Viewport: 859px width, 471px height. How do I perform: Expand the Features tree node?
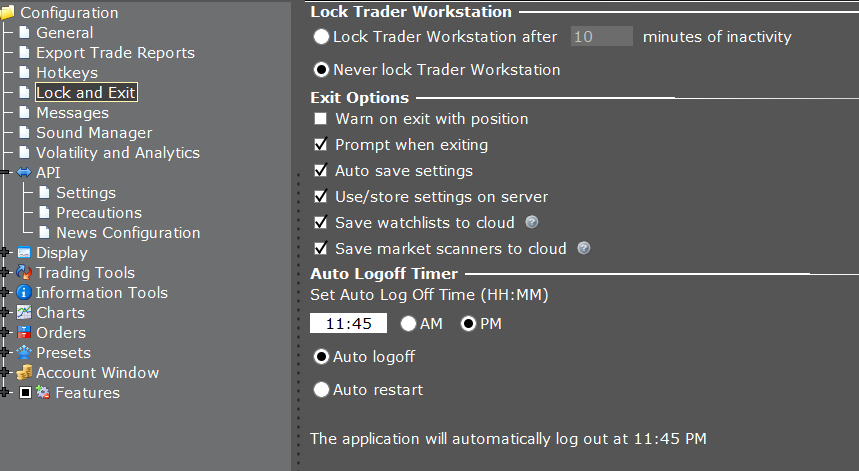[6, 393]
